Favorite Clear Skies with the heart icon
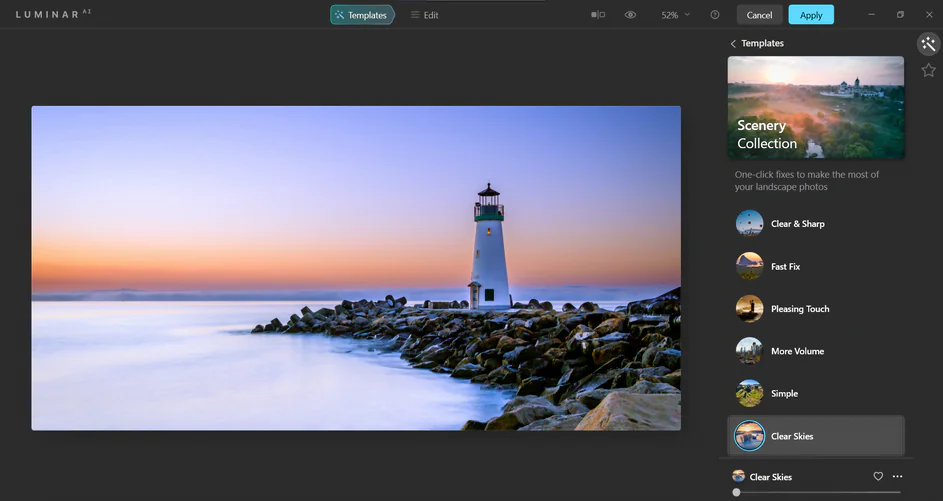The image size is (943, 501). tap(878, 477)
